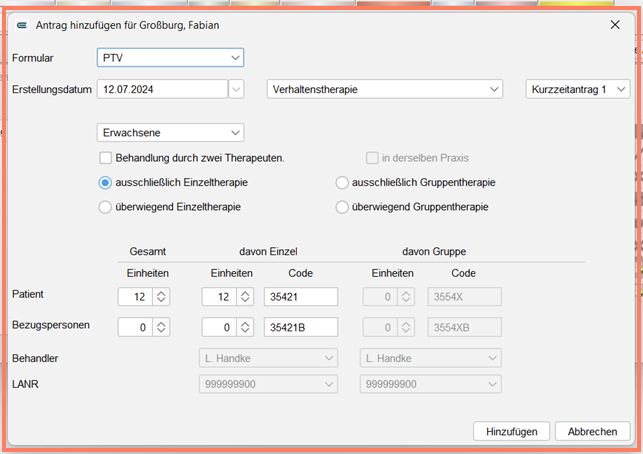643x454 pixels.
Task: Click stepper arrows for Bezugspersonen Gruppe Einheiten
Action: (406, 327)
